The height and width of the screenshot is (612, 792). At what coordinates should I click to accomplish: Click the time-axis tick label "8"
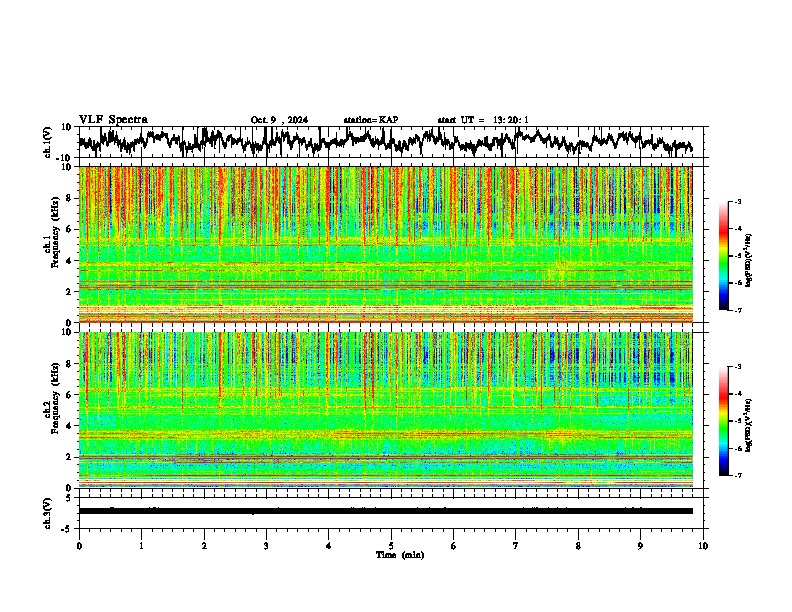pos(578,546)
